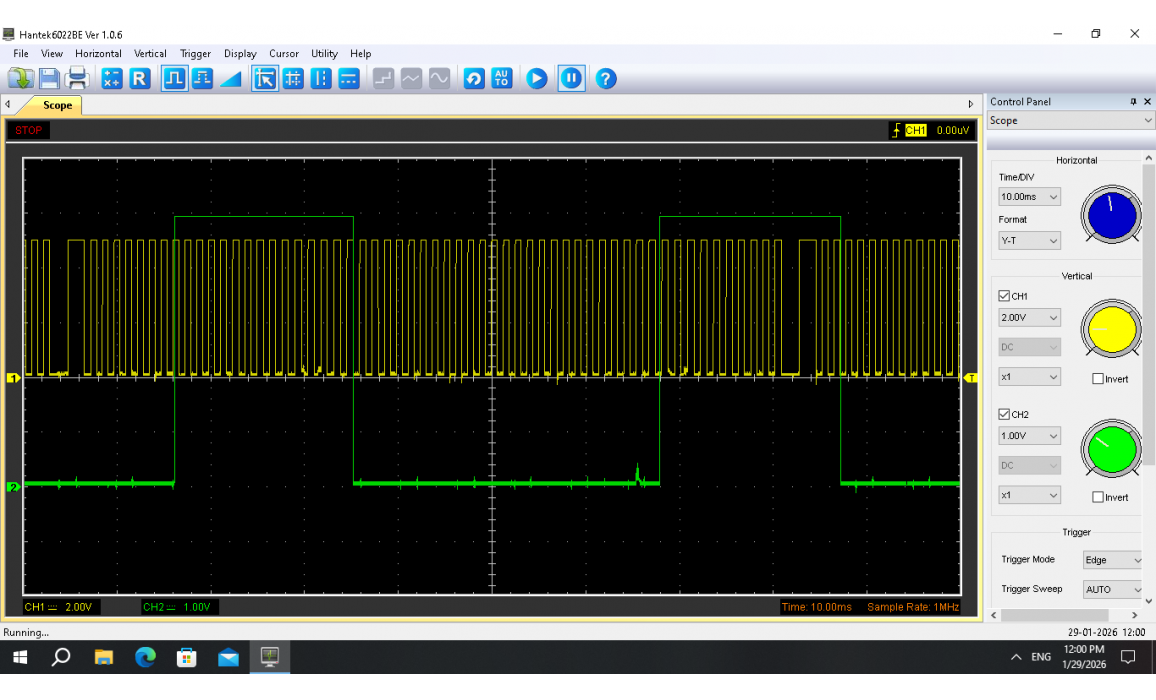
Task: Open Help with the question mark icon
Action: point(605,78)
